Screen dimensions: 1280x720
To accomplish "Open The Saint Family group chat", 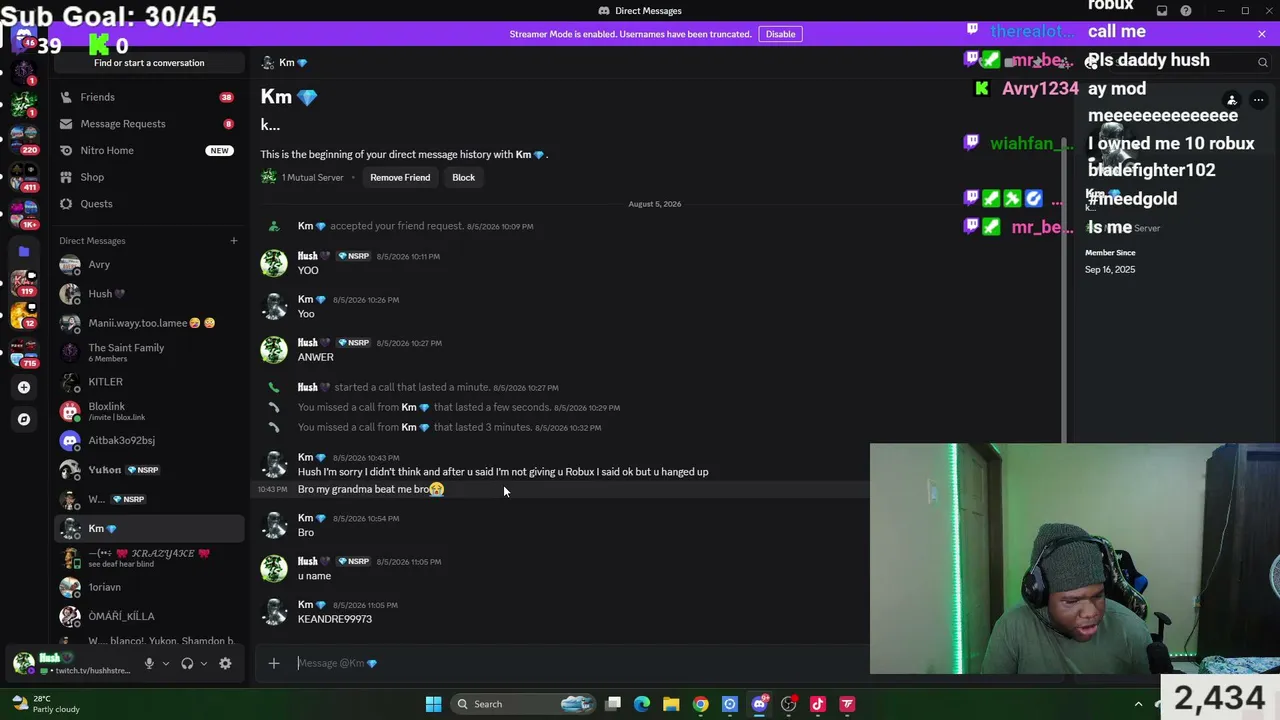I will [148, 352].
